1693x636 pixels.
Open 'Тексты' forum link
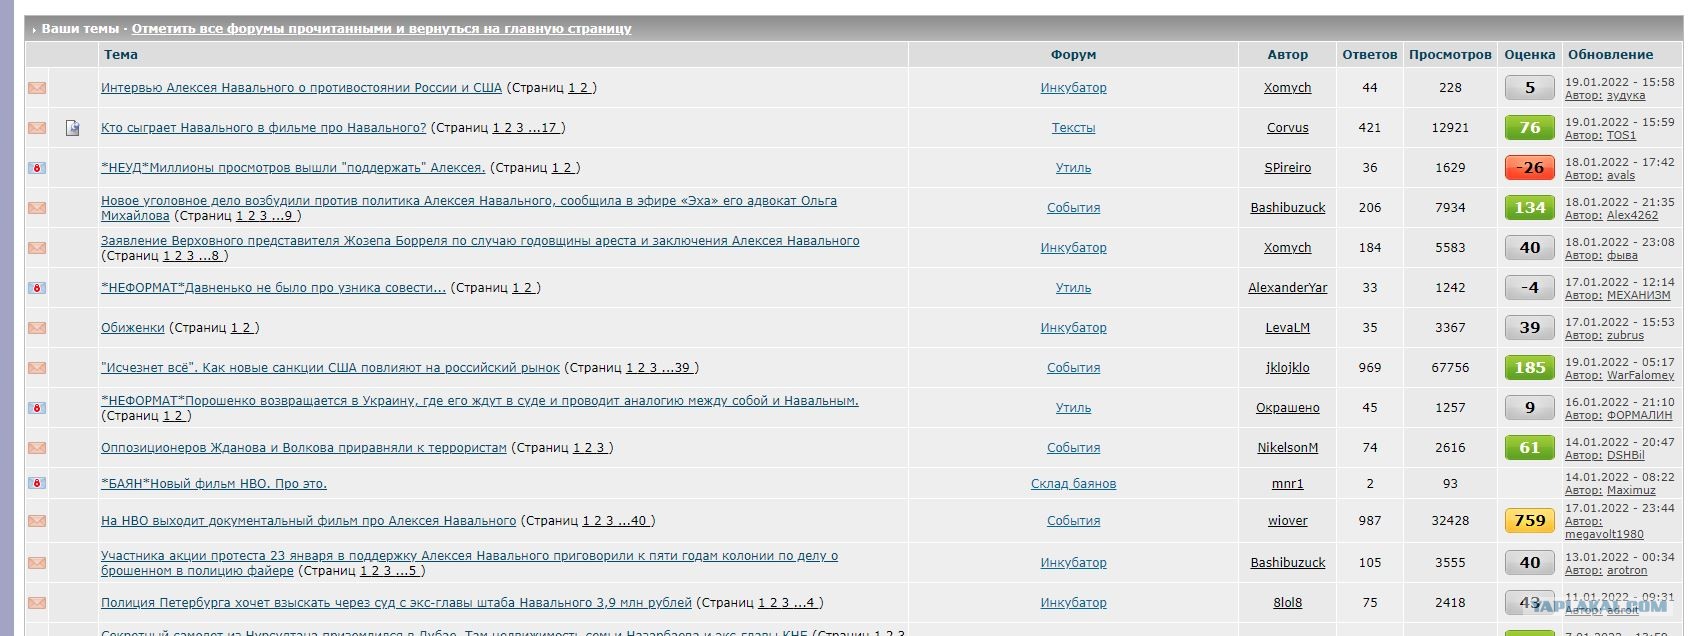tap(1073, 128)
